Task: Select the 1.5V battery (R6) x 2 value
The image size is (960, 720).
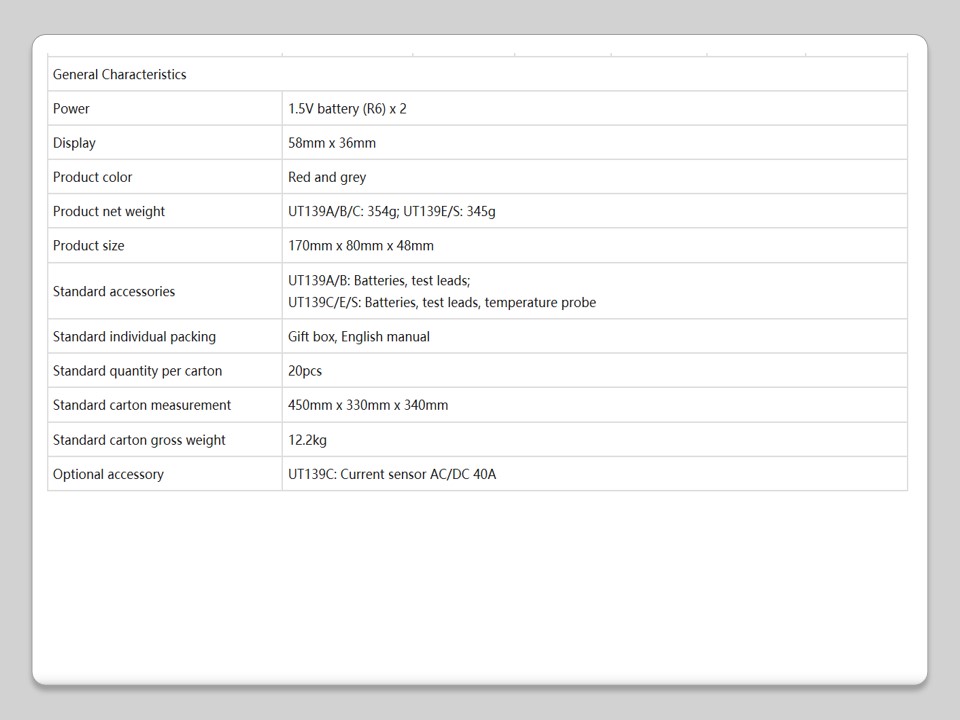Action: pos(347,108)
